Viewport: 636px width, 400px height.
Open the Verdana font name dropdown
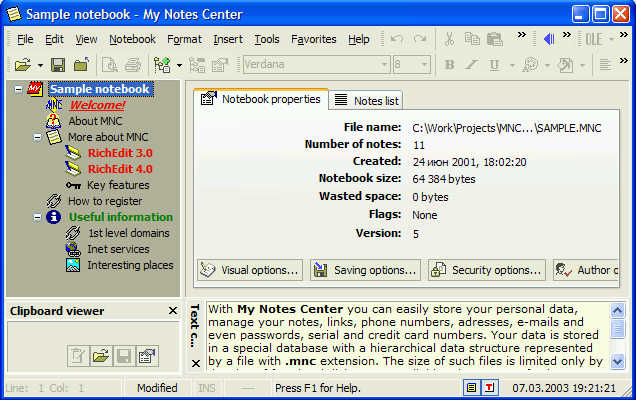(x=383, y=65)
